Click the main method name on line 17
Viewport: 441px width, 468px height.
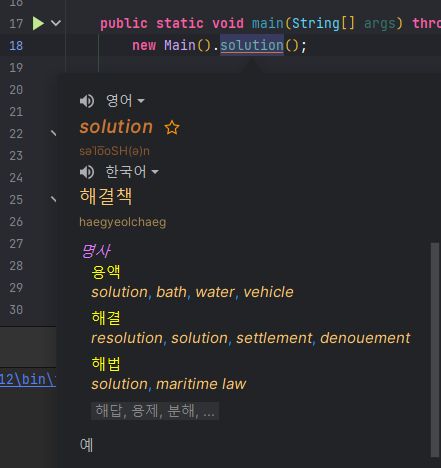(268, 23)
